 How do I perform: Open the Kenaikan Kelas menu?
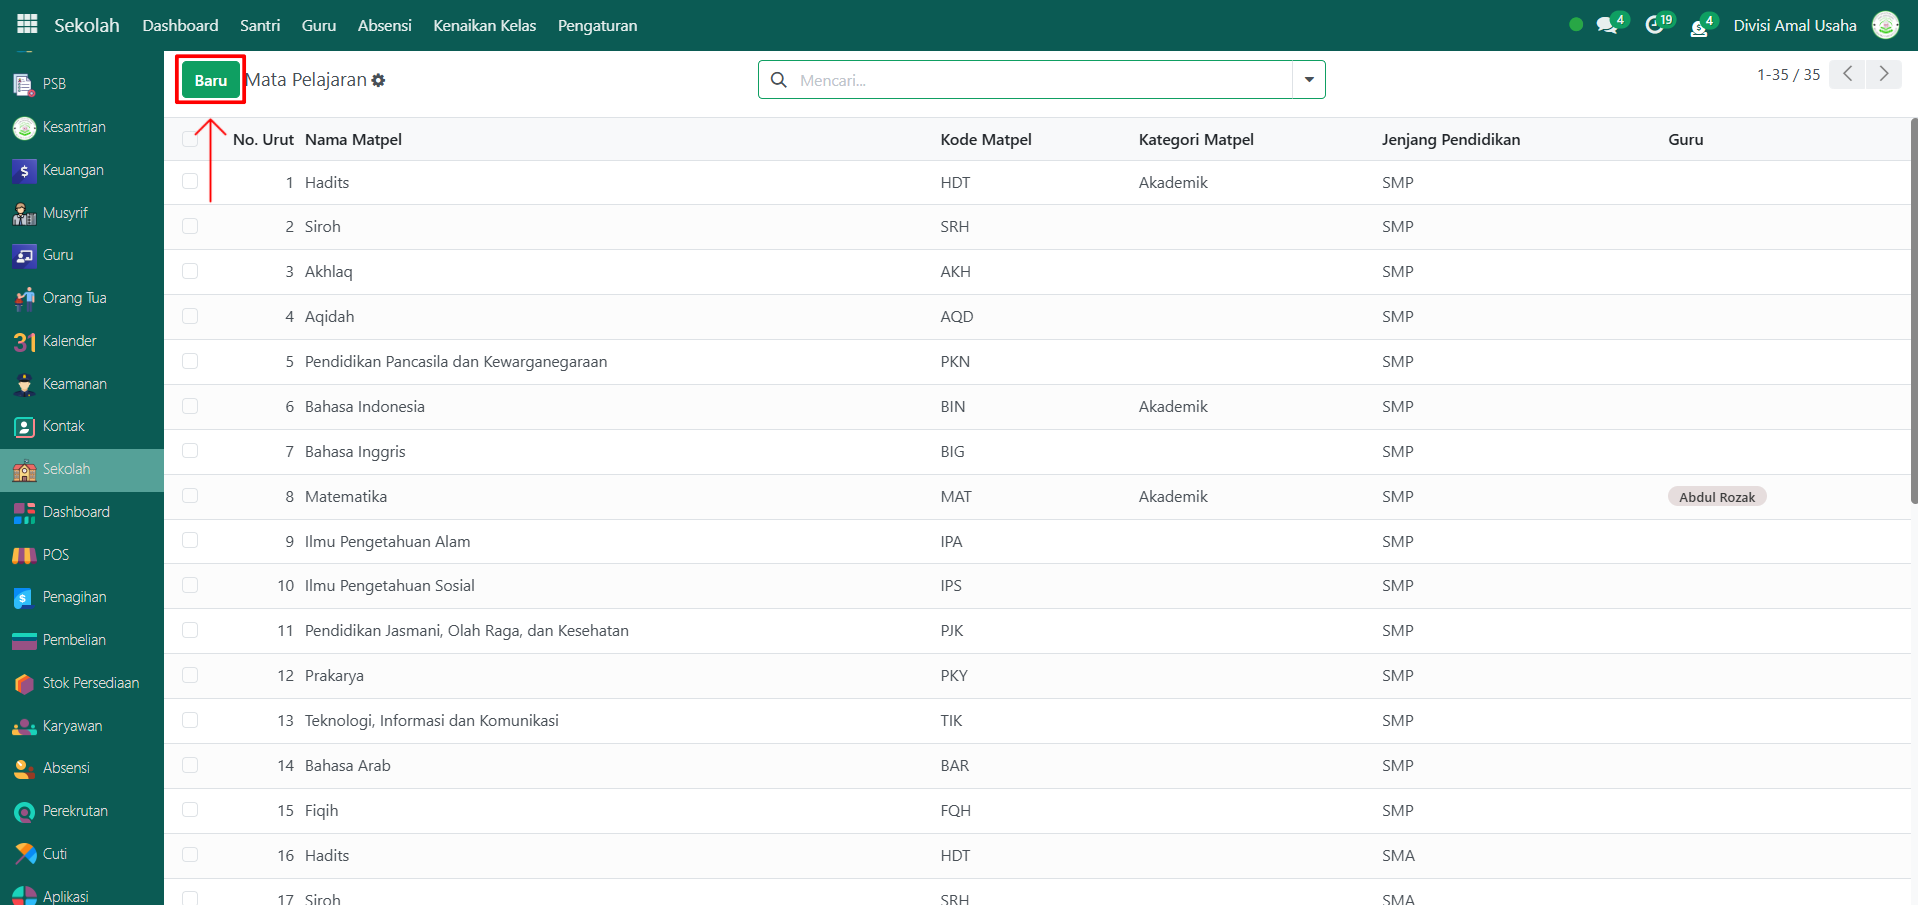pyautogui.click(x=484, y=25)
